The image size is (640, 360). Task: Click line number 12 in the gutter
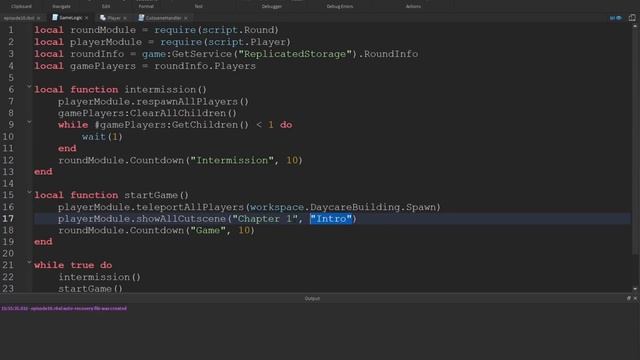pyautogui.click(x=8, y=160)
